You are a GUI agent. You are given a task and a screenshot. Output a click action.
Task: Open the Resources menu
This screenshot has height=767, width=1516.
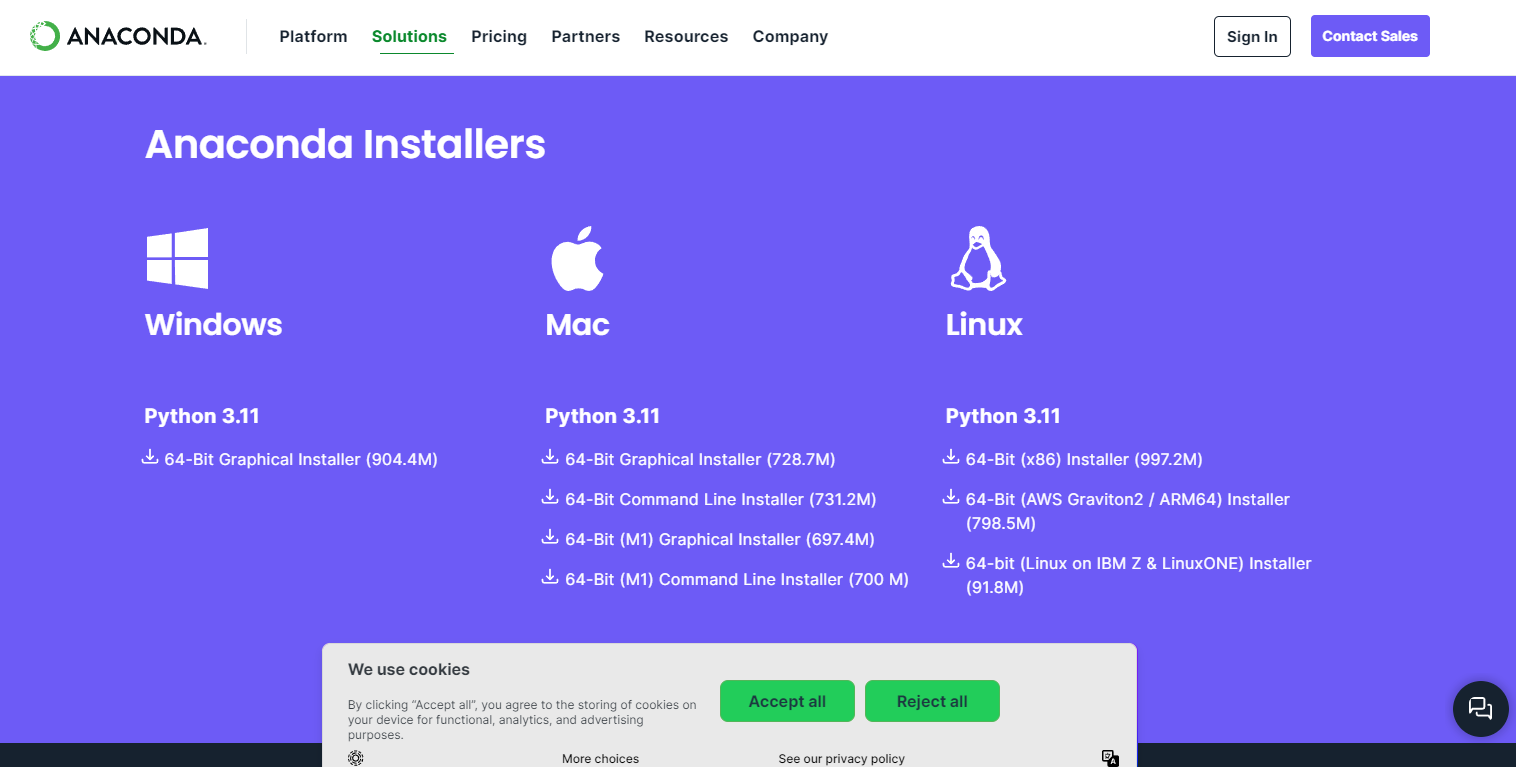(x=686, y=36)
